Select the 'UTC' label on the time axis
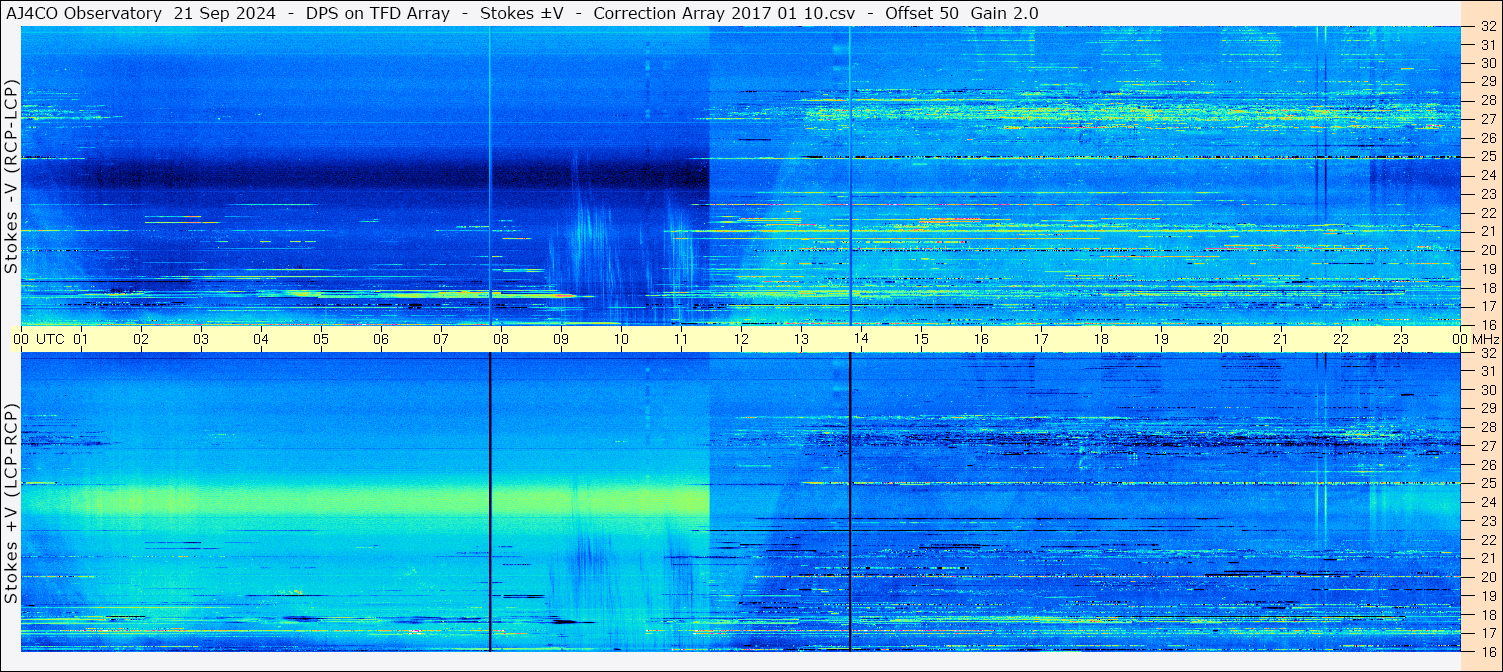Viewport: 1503px width, 672px height. tap(50, 339)
